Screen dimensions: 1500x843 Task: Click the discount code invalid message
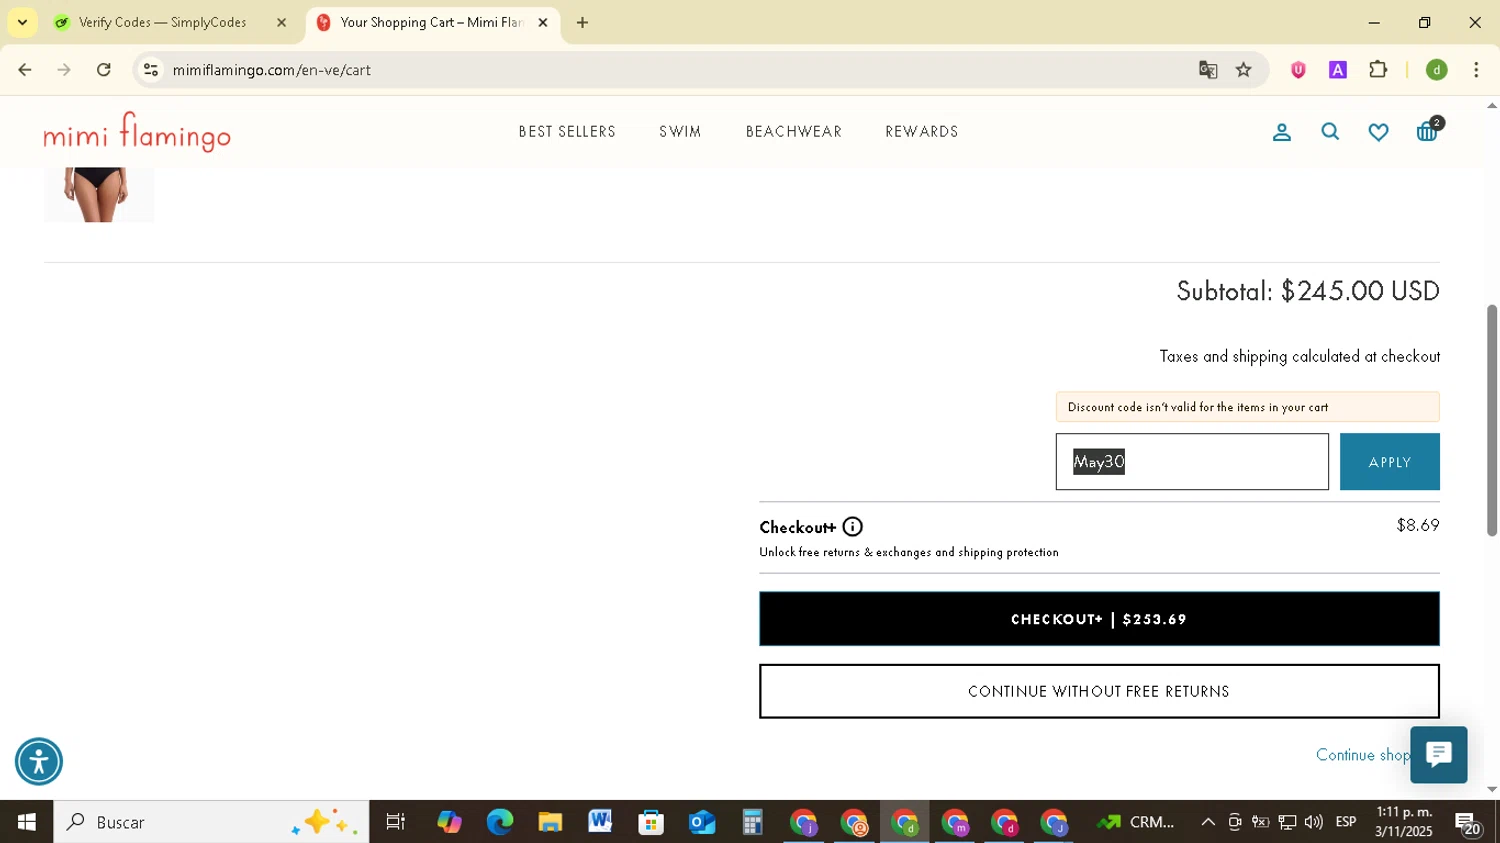(x=1248, y=407)
